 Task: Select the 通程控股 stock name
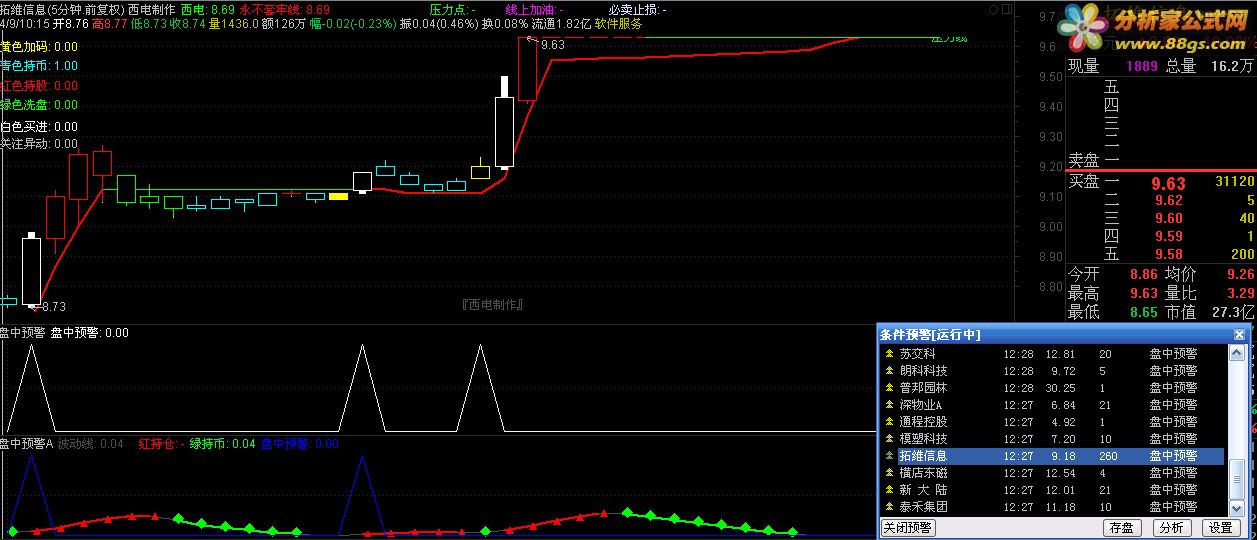[x=923, y=421]
